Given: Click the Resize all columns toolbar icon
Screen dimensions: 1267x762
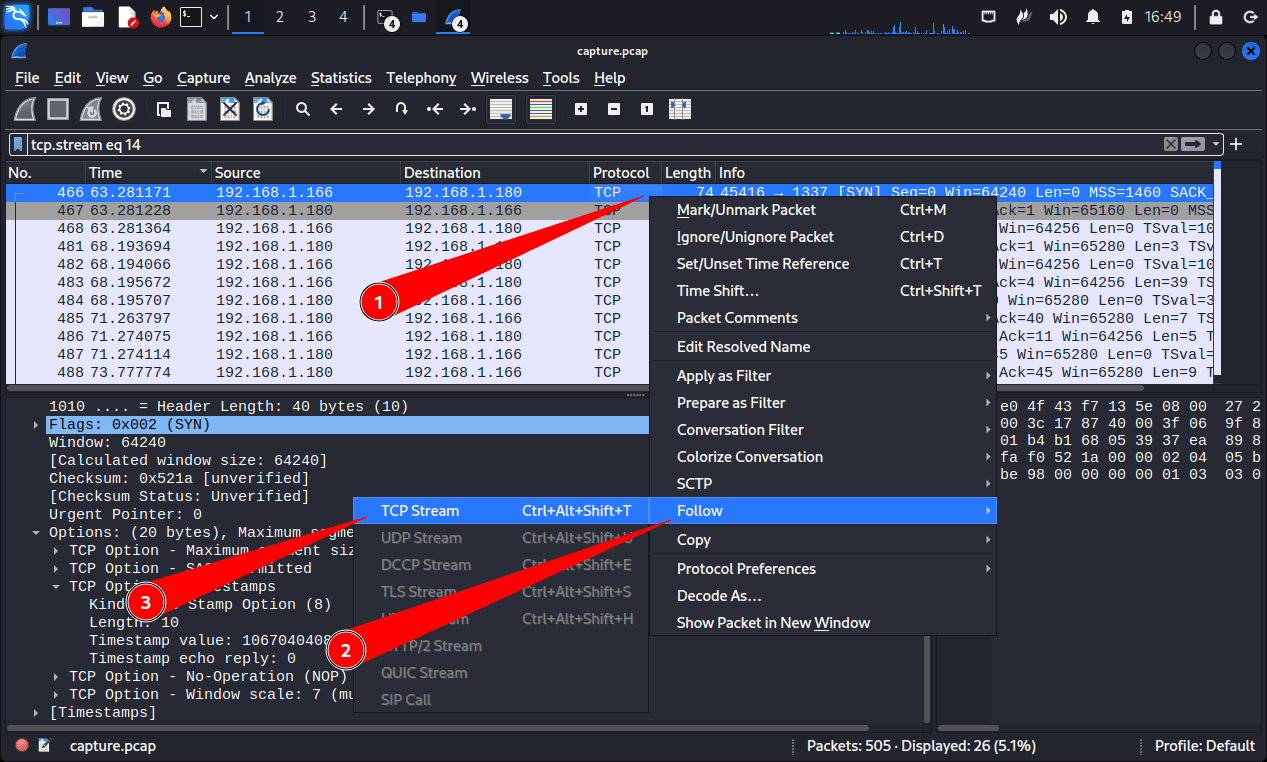Looking at the screenshot, I should 680,109.
